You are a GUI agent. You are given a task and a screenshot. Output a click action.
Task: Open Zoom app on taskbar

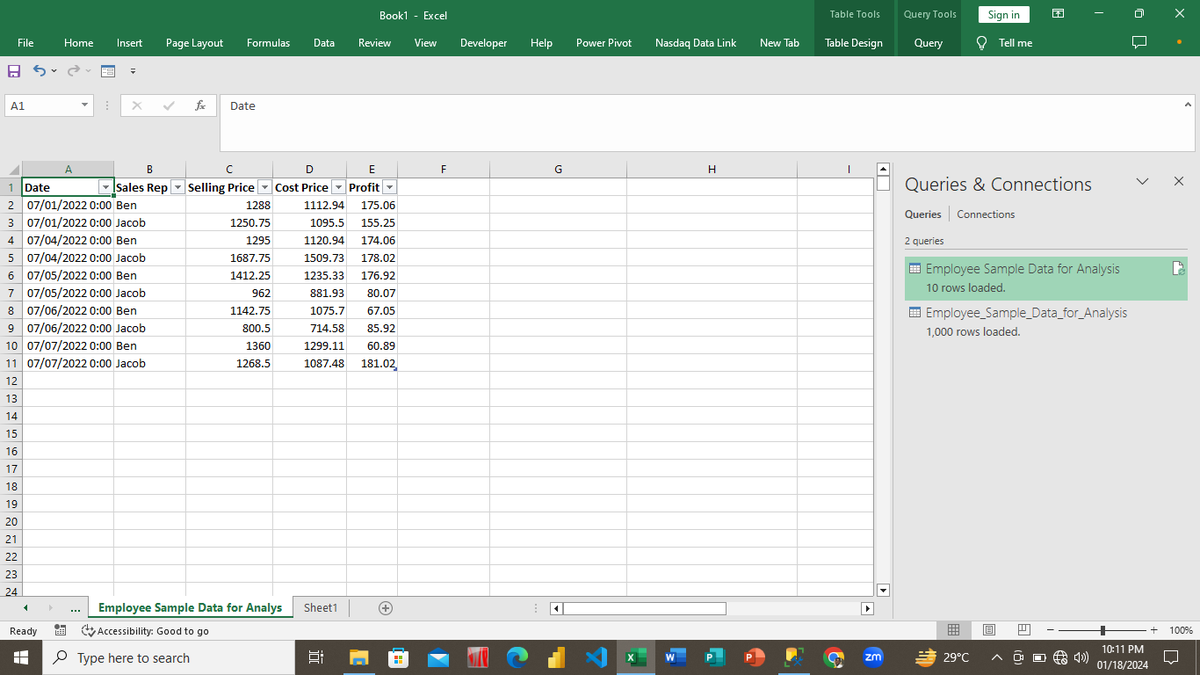pyautogui.click(x=872, y=658)
